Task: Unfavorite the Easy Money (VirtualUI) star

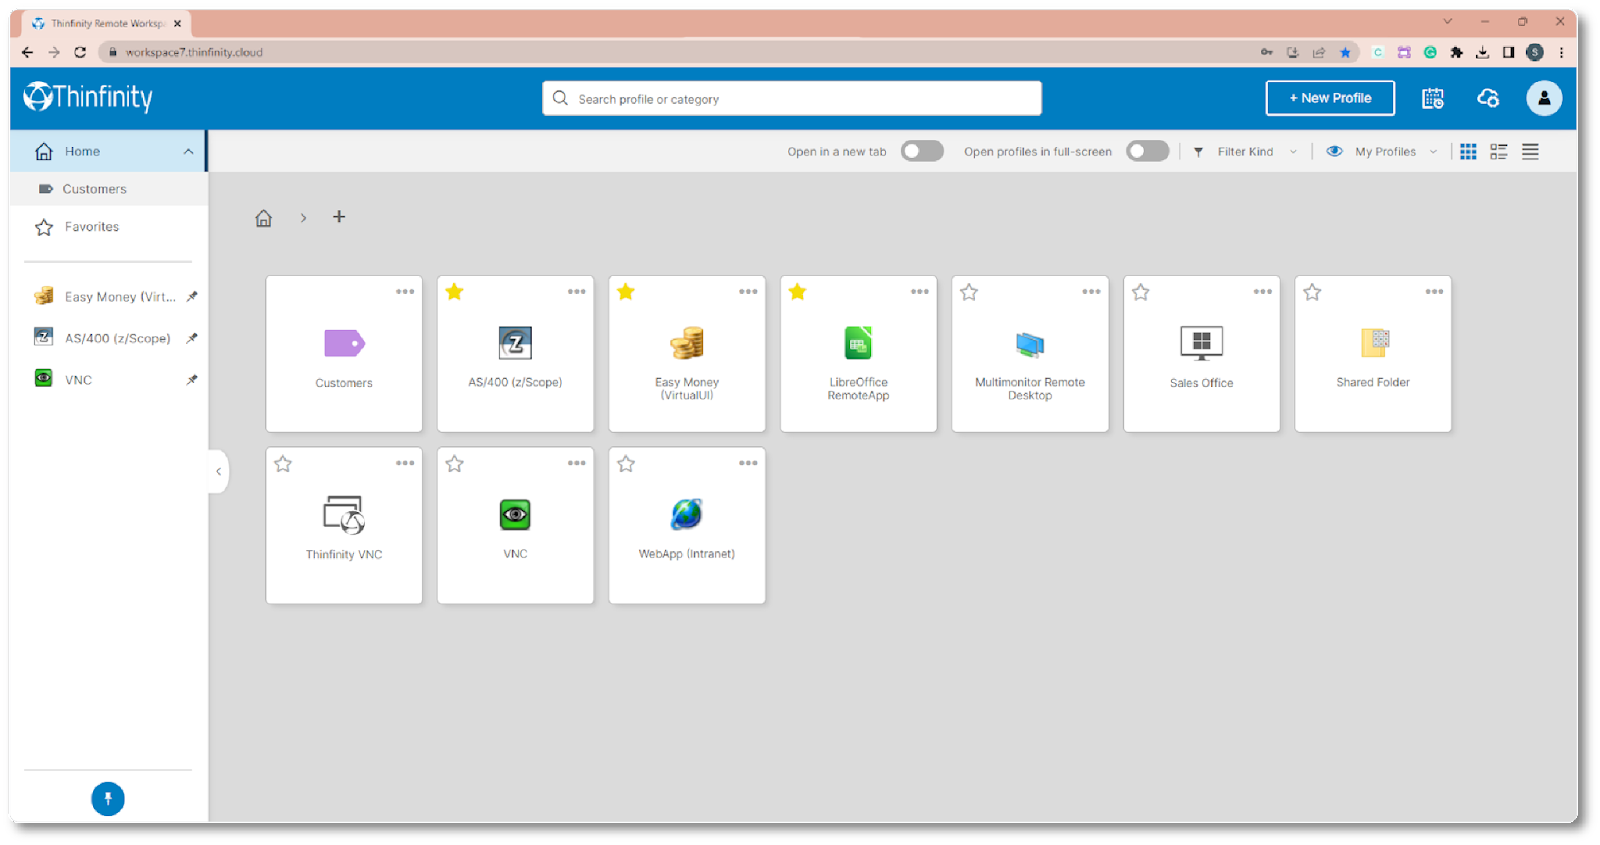Action: tap(626, 292)
